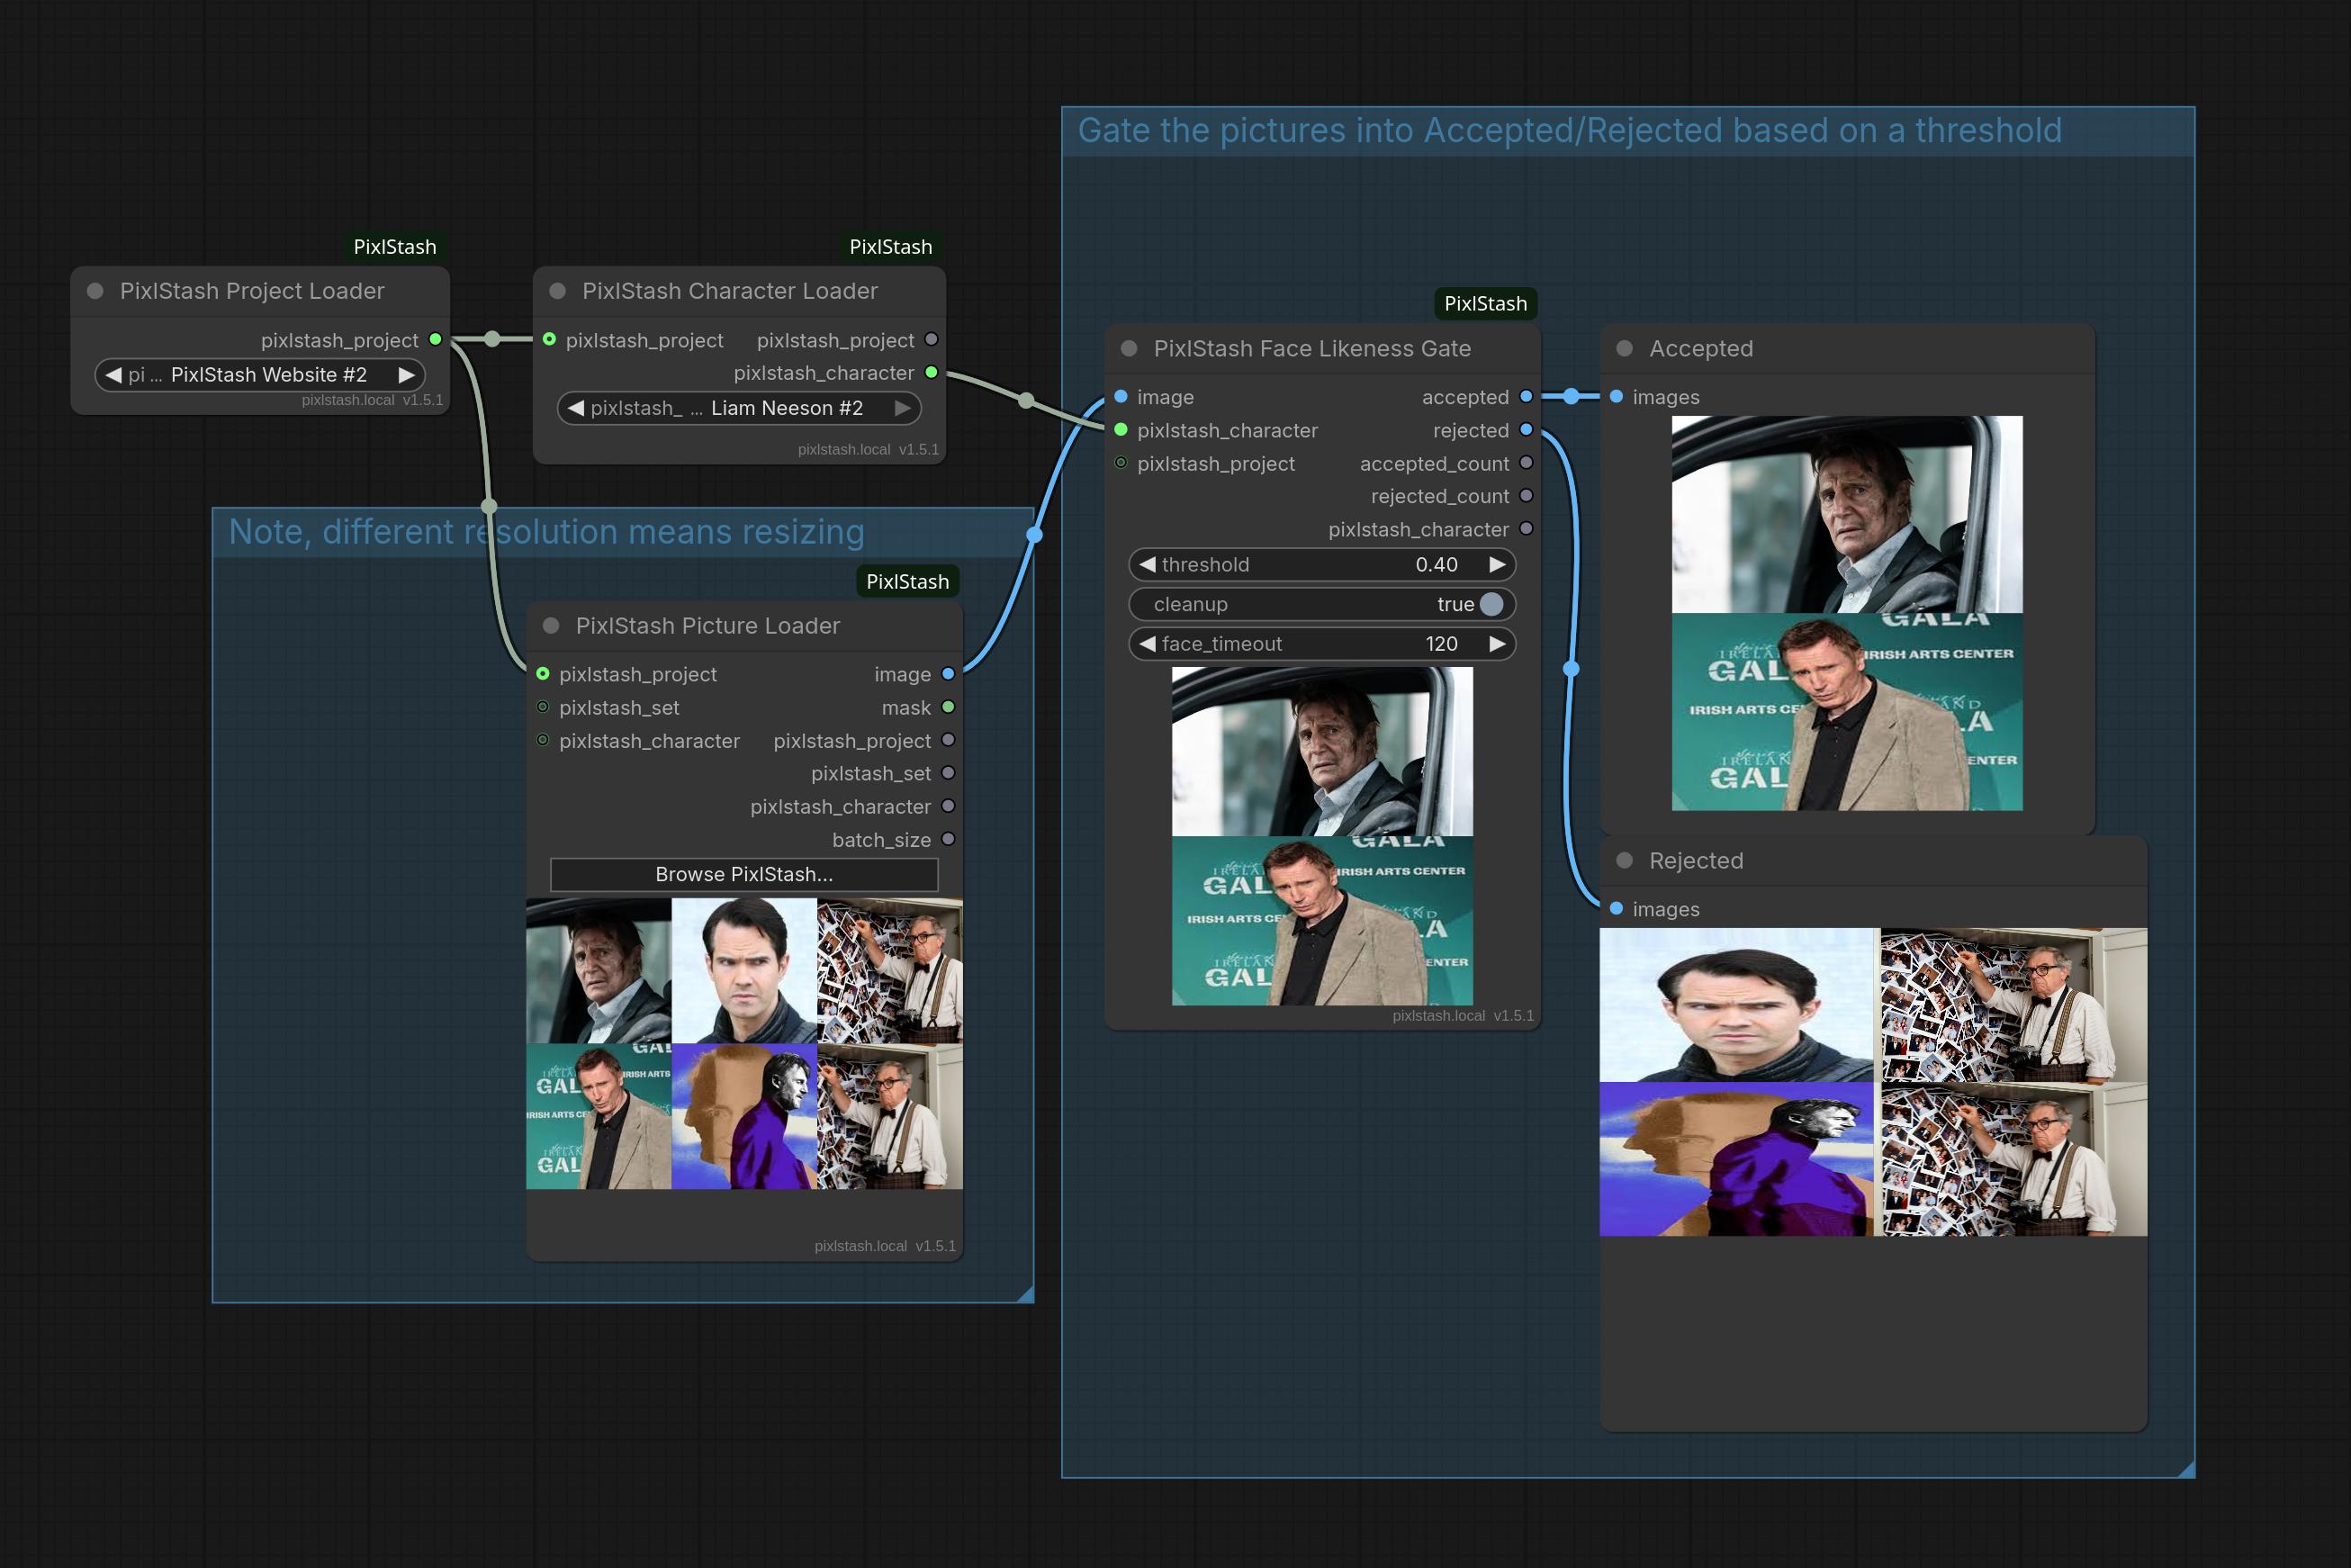Screen dimensions: 2351x1568
Task: Click frowning man thumbnail in Rejected node
Action: [x=1737, y=1005]
